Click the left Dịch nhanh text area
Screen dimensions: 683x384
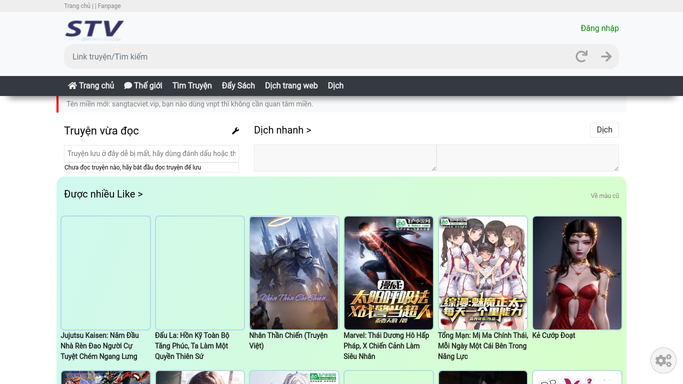pos(345,158)
